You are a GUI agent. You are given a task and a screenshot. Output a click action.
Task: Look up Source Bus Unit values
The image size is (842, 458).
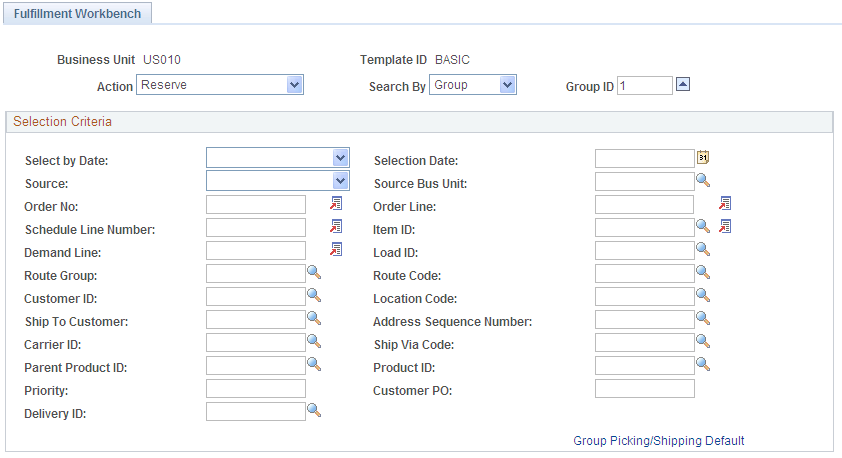point(703,180)
